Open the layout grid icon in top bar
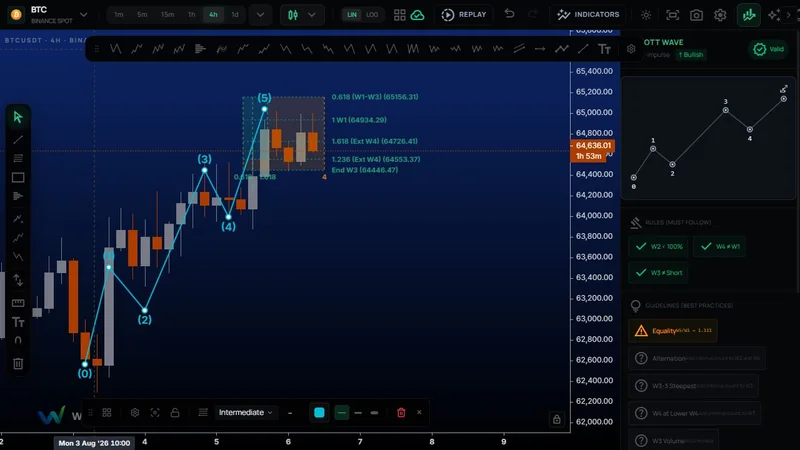This screenshot has width=800, height=450. pyautogui.click(x=399, y=15)
